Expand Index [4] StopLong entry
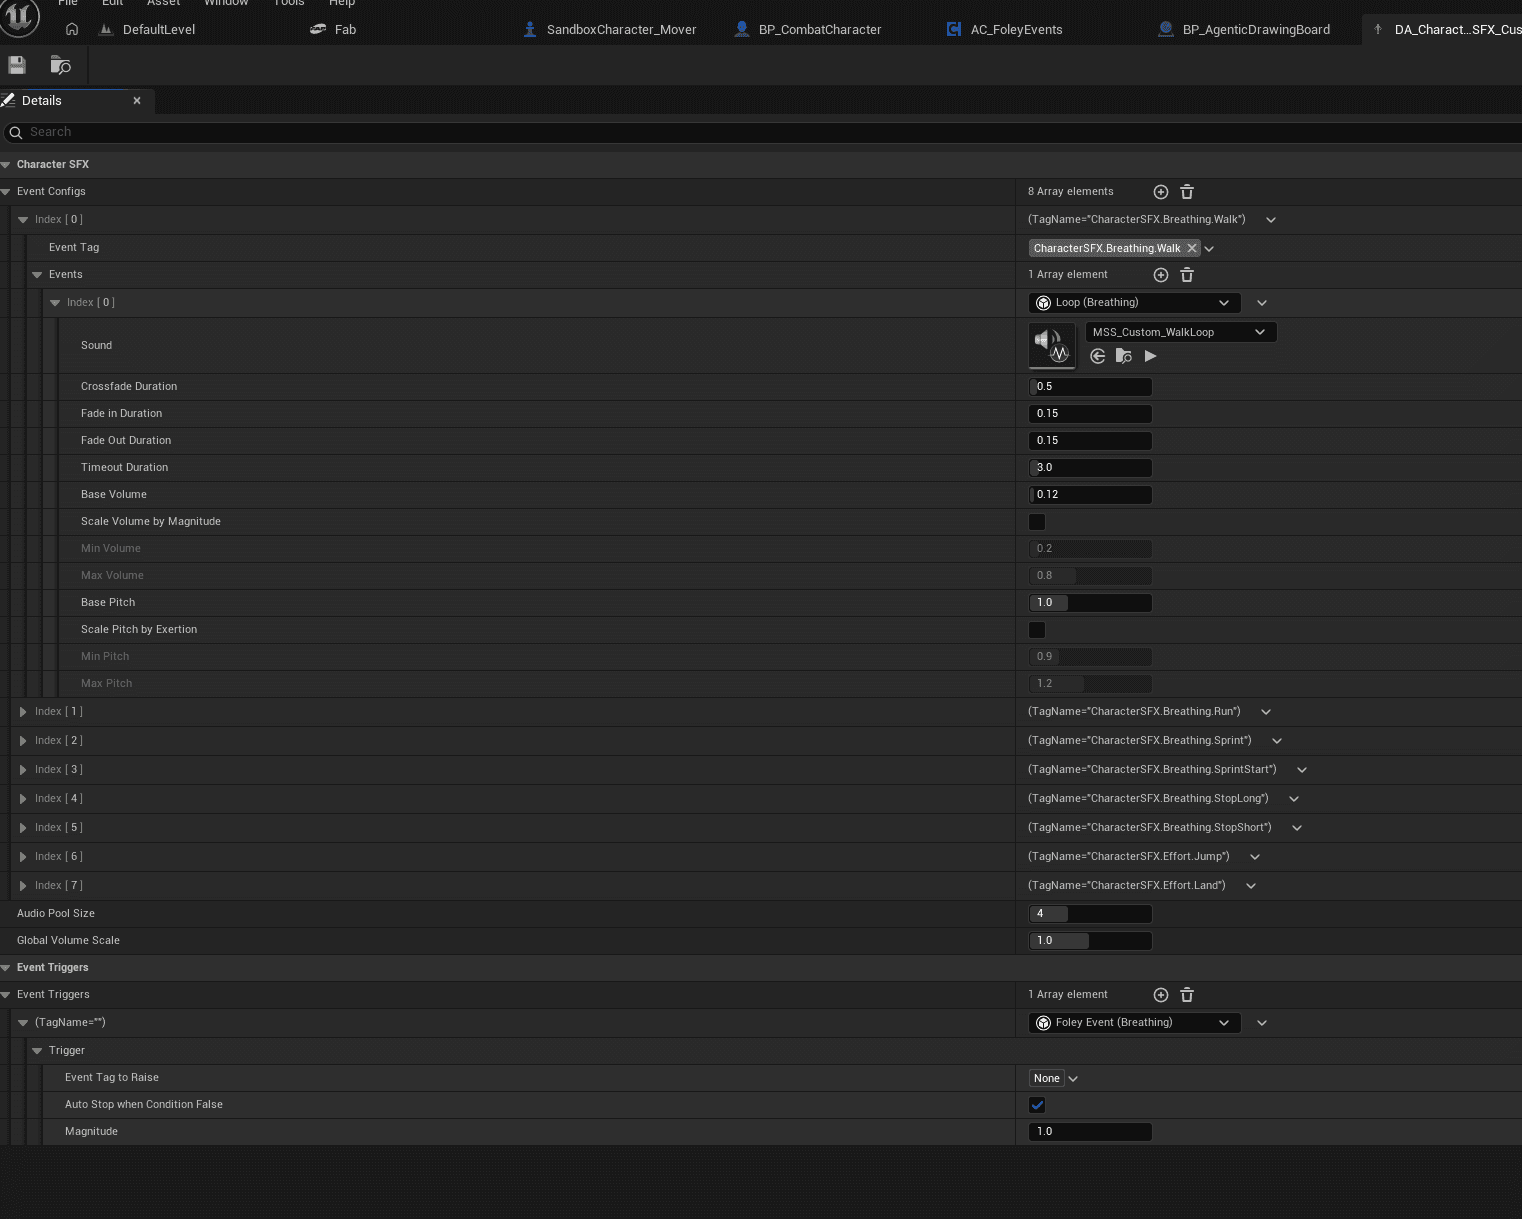The height and width of the screenshot is (1219, 1522). (23, 799)
